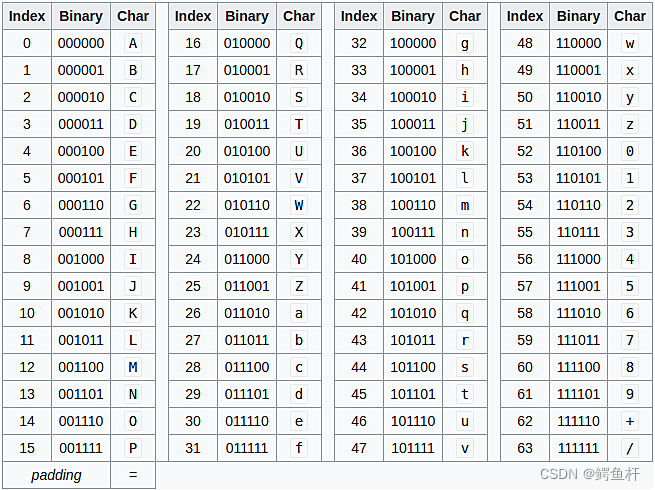The image size is (655, 490).
Task: Click char cell lowercase k
Action: [465, 151]
